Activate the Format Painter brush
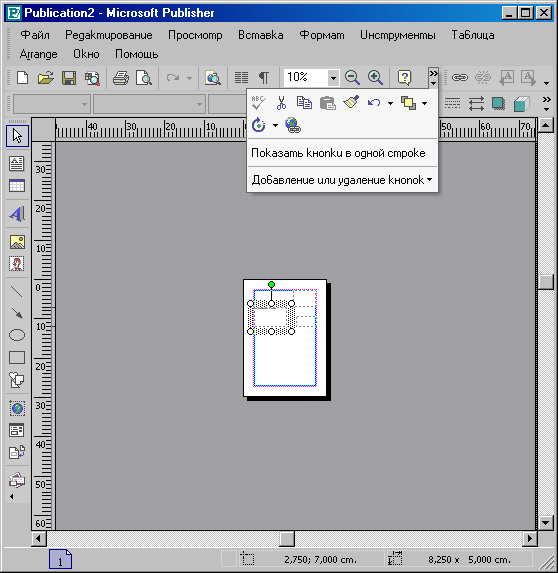The width and height of the screenshot is (558, 573). point(351,102)
